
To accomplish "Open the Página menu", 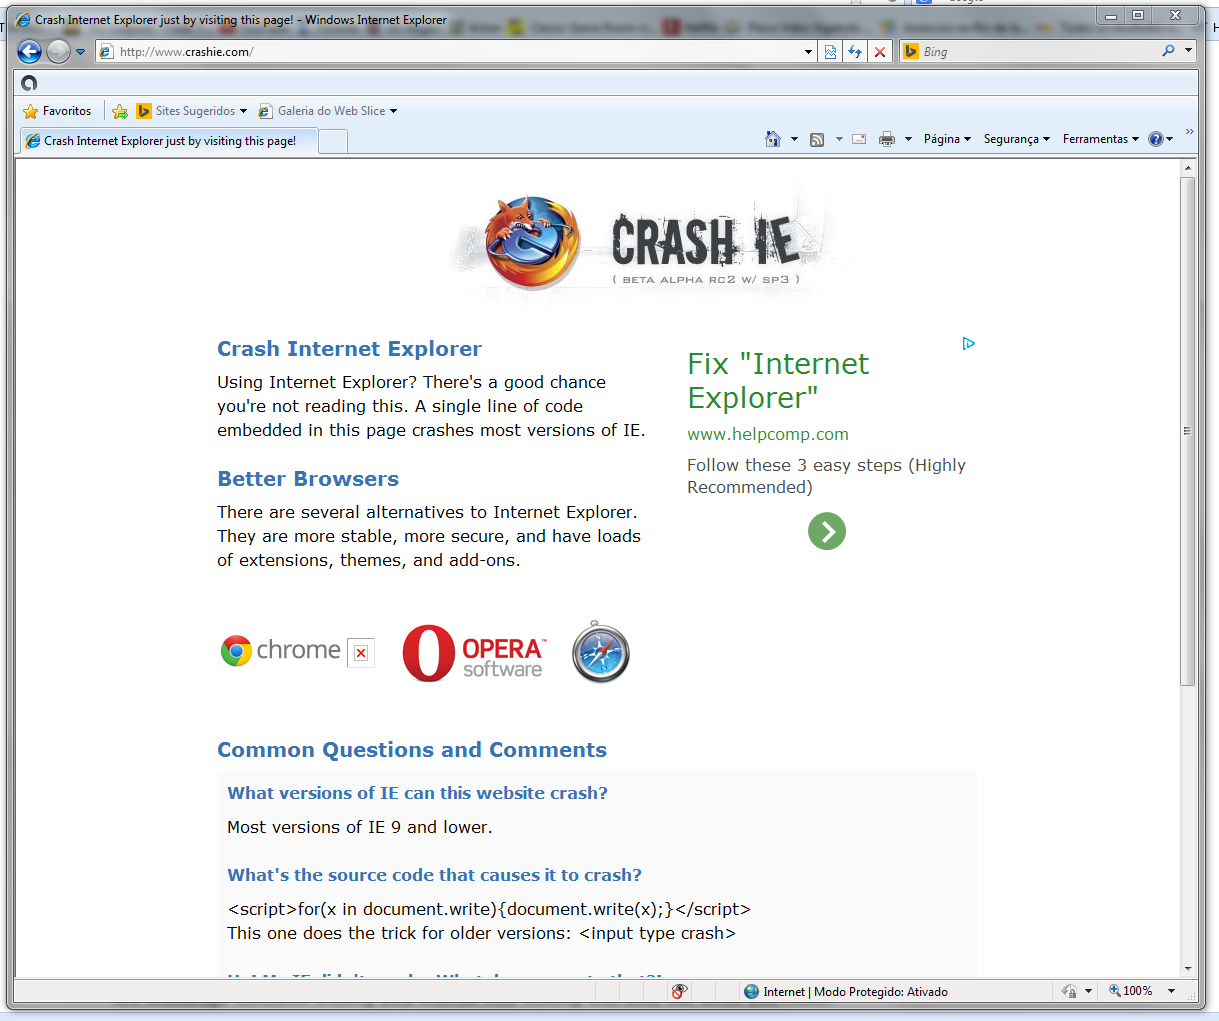I will coord(947,139).
